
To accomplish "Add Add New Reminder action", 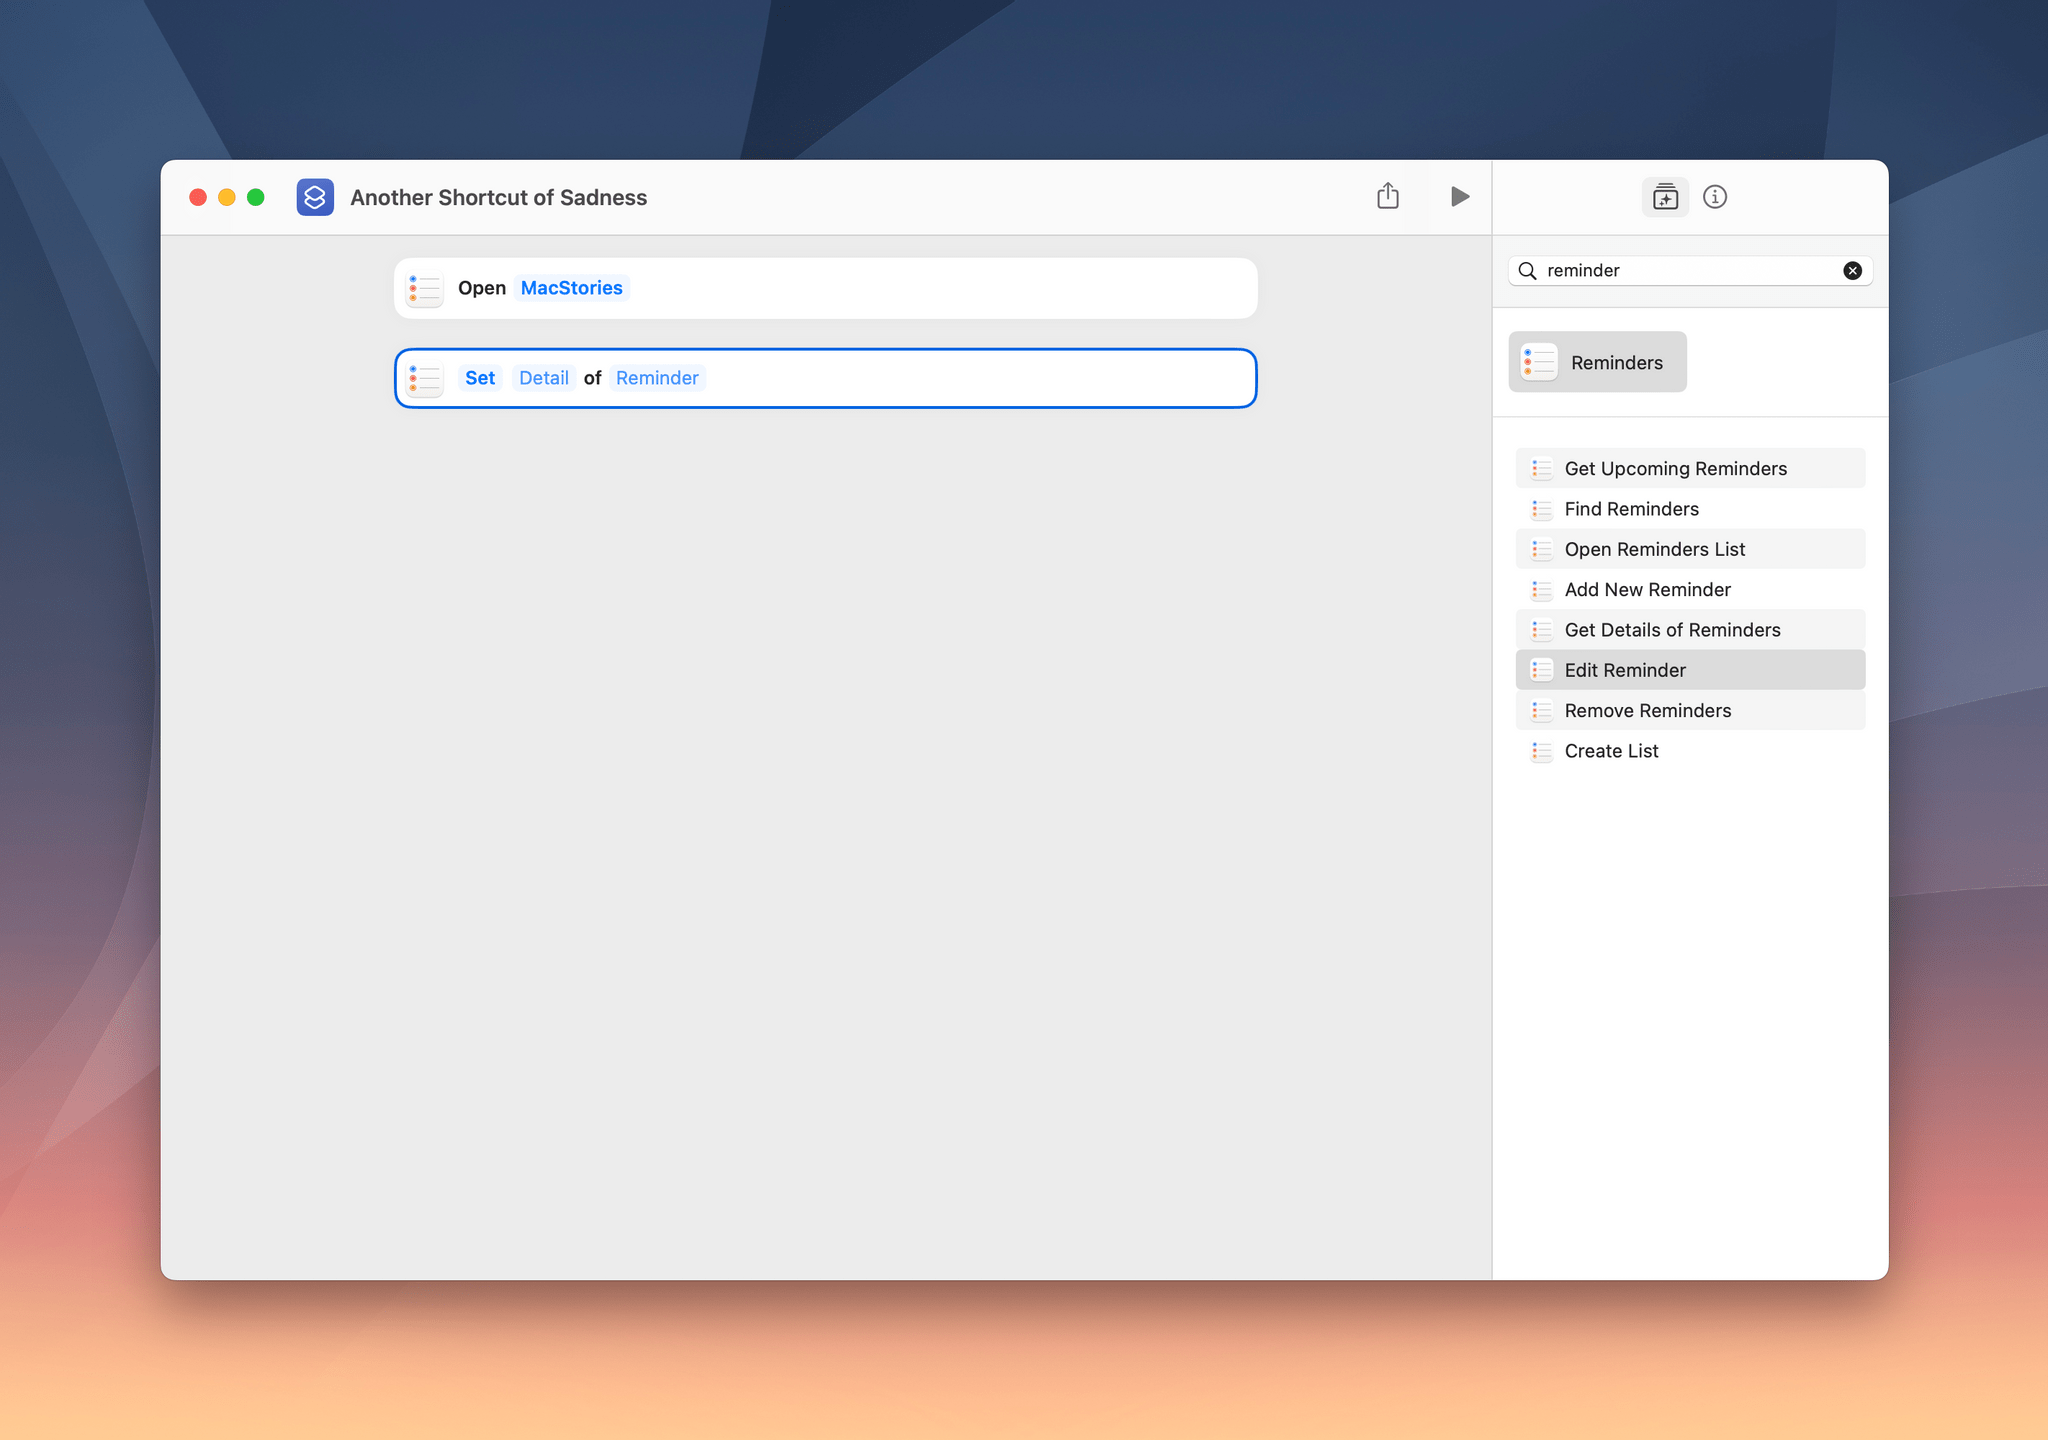I will pos(1690,589).
